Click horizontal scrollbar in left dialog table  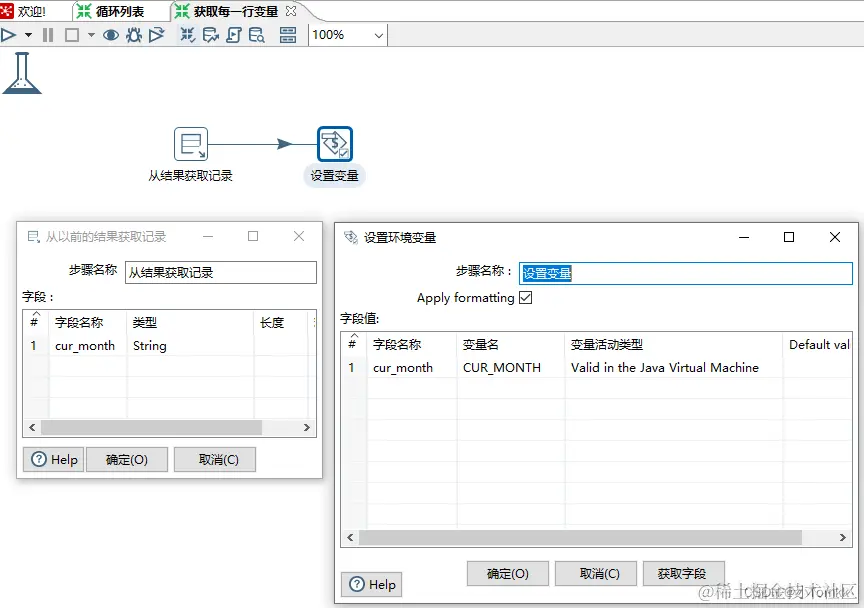tap(152, 427)
